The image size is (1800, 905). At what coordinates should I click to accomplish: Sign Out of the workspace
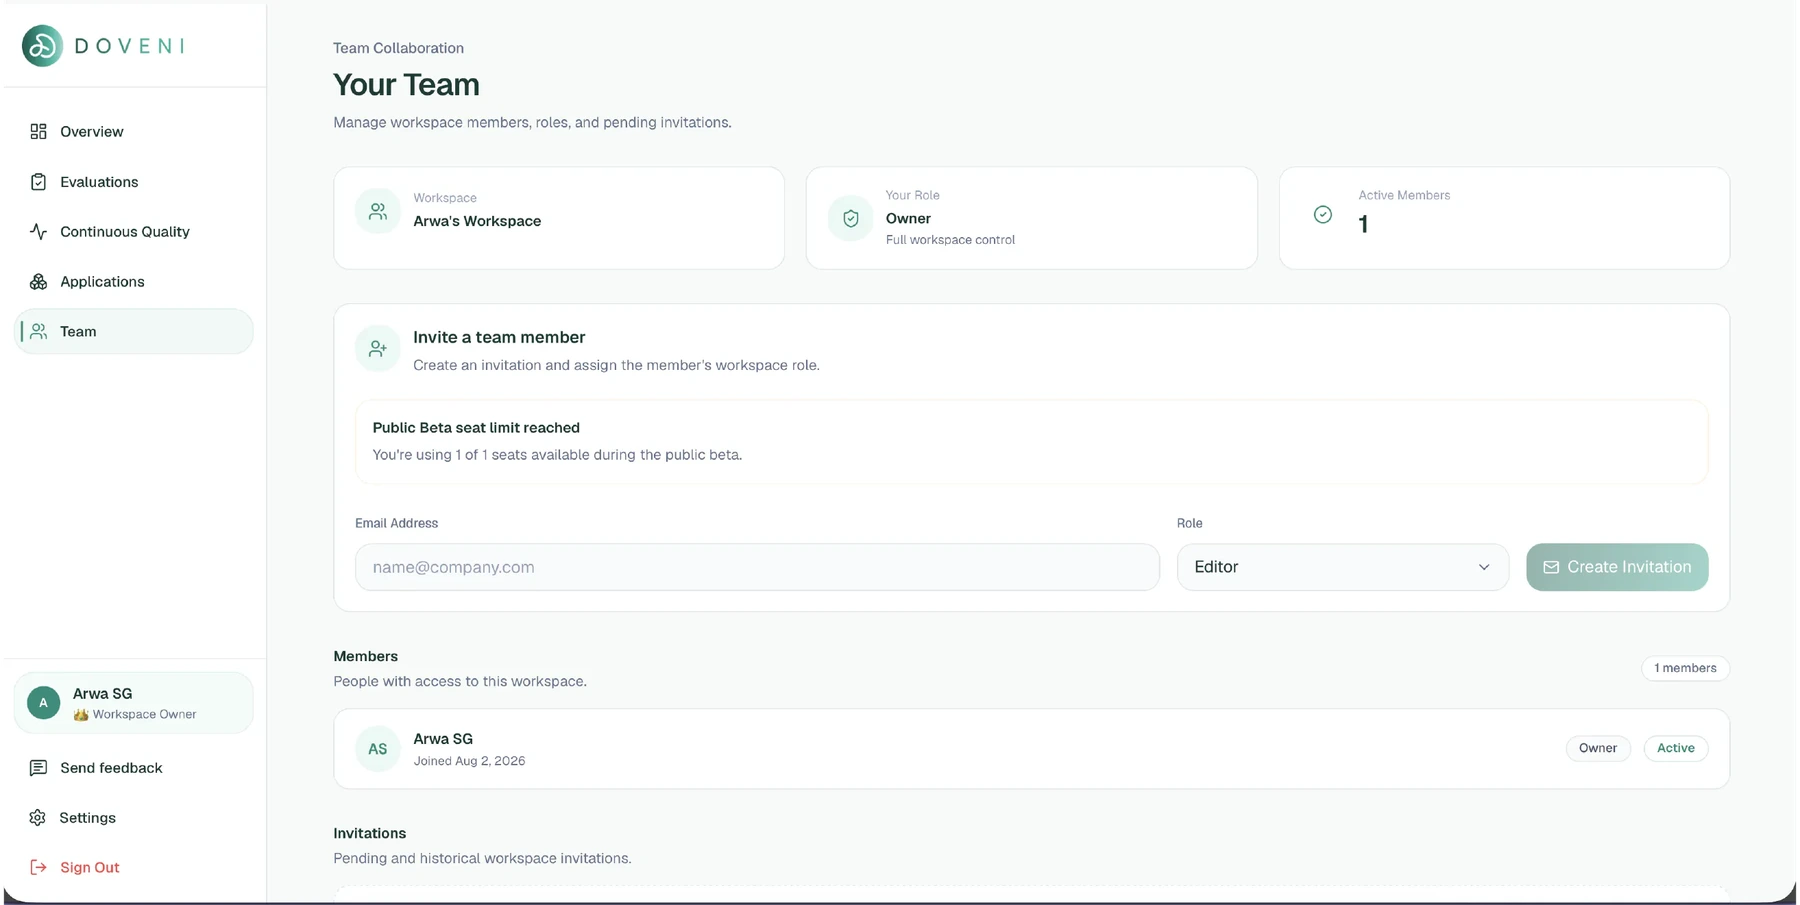(134, 868)
